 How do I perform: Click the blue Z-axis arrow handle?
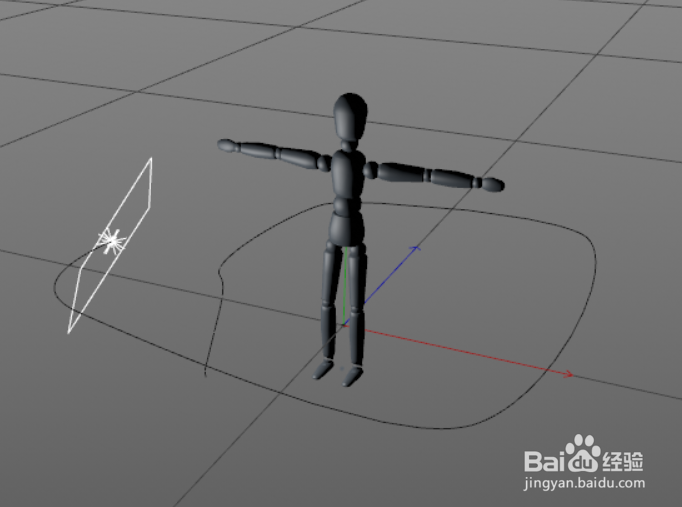tap(416, 248)
